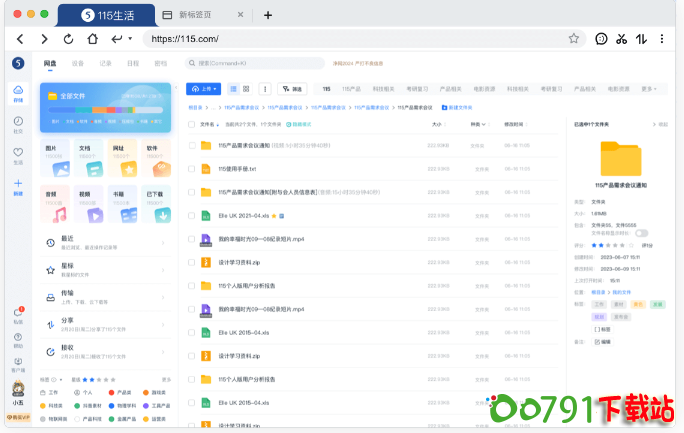Toggle the switch in the details panel
Screen dimensions: 684x433
(641, 233)
